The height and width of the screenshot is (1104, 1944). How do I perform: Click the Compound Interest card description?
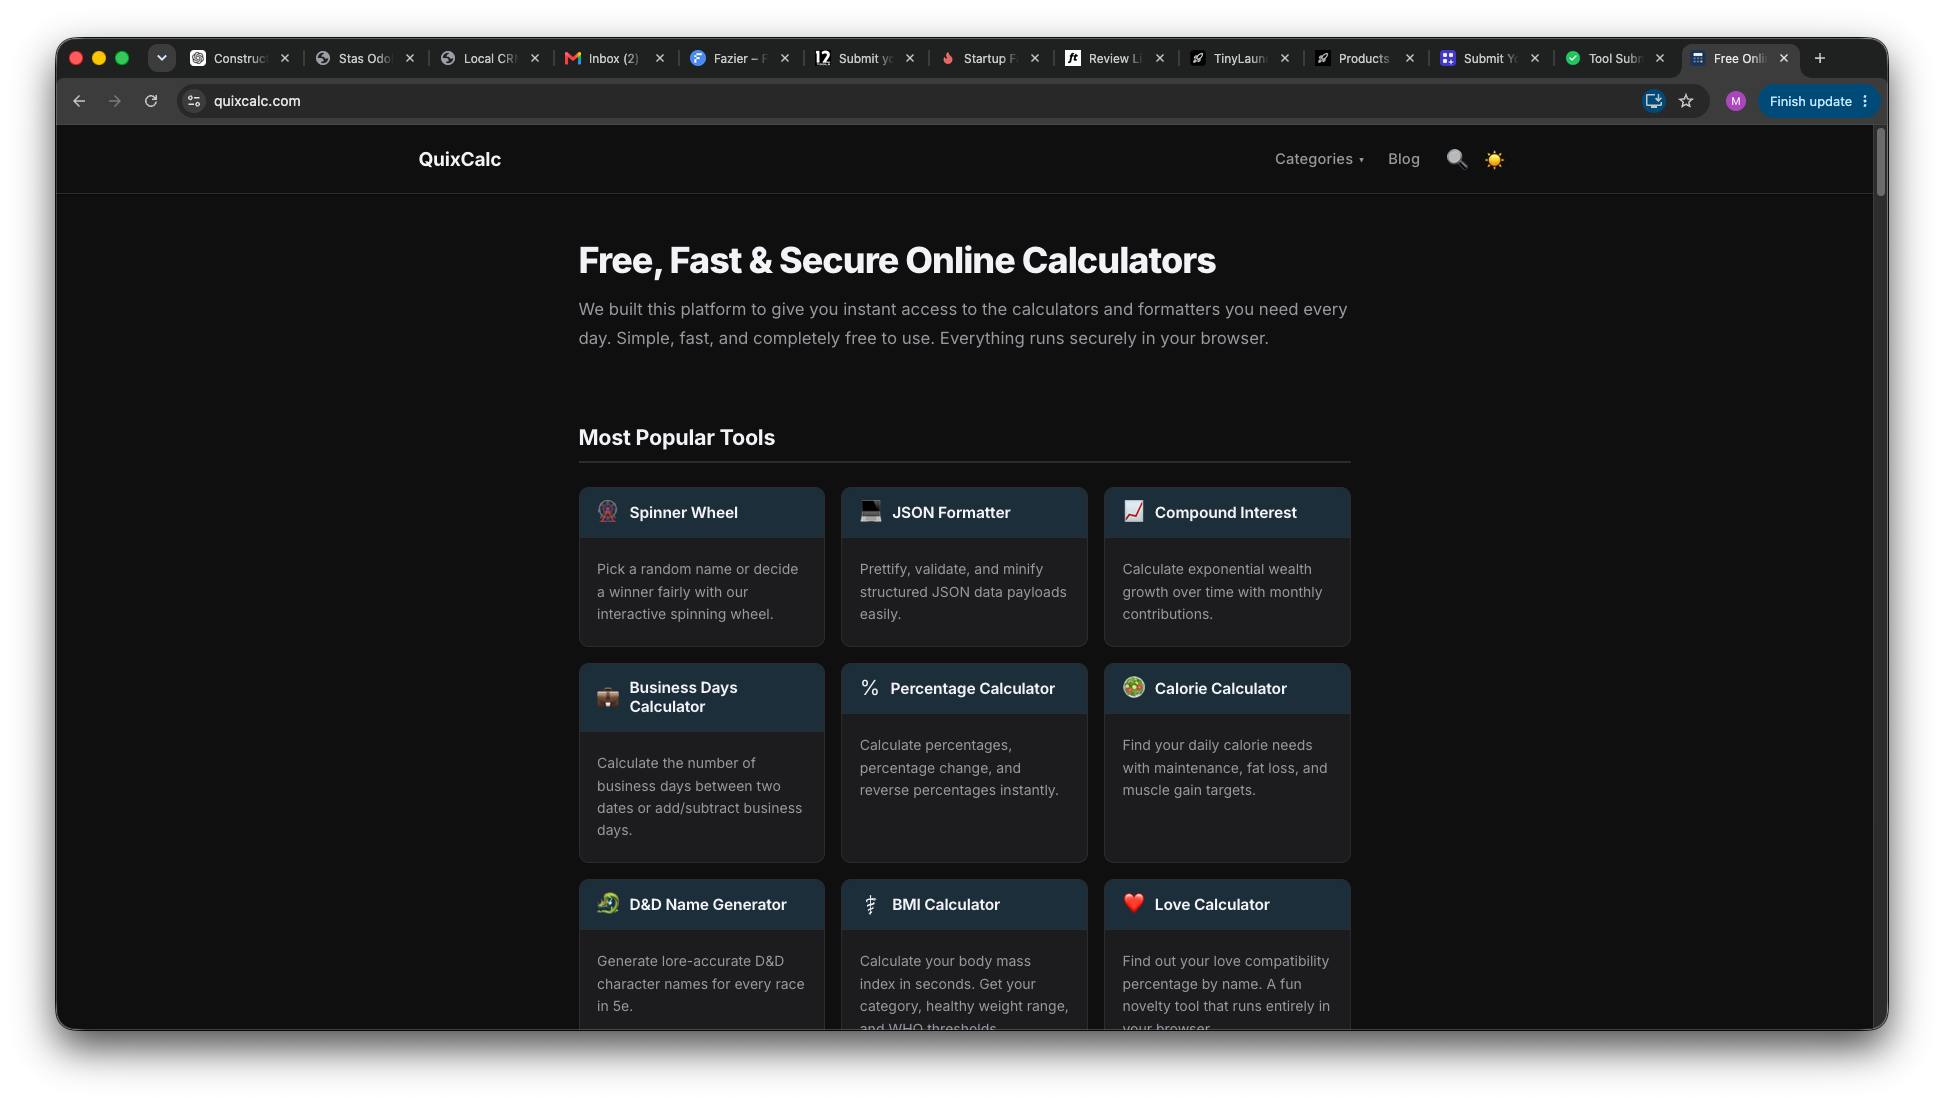[1222, 592]
